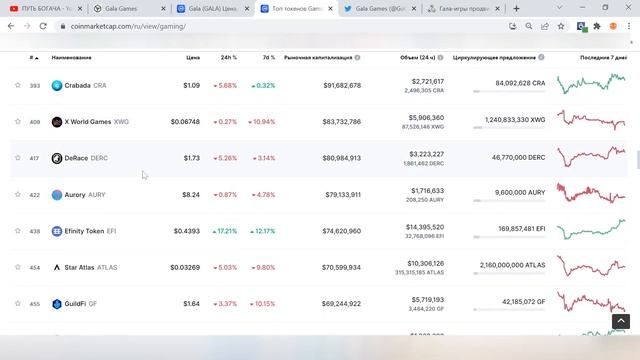Viewport: 640px width, 360px height.
Task: Go forward in browser history
Action: (27, 26)
